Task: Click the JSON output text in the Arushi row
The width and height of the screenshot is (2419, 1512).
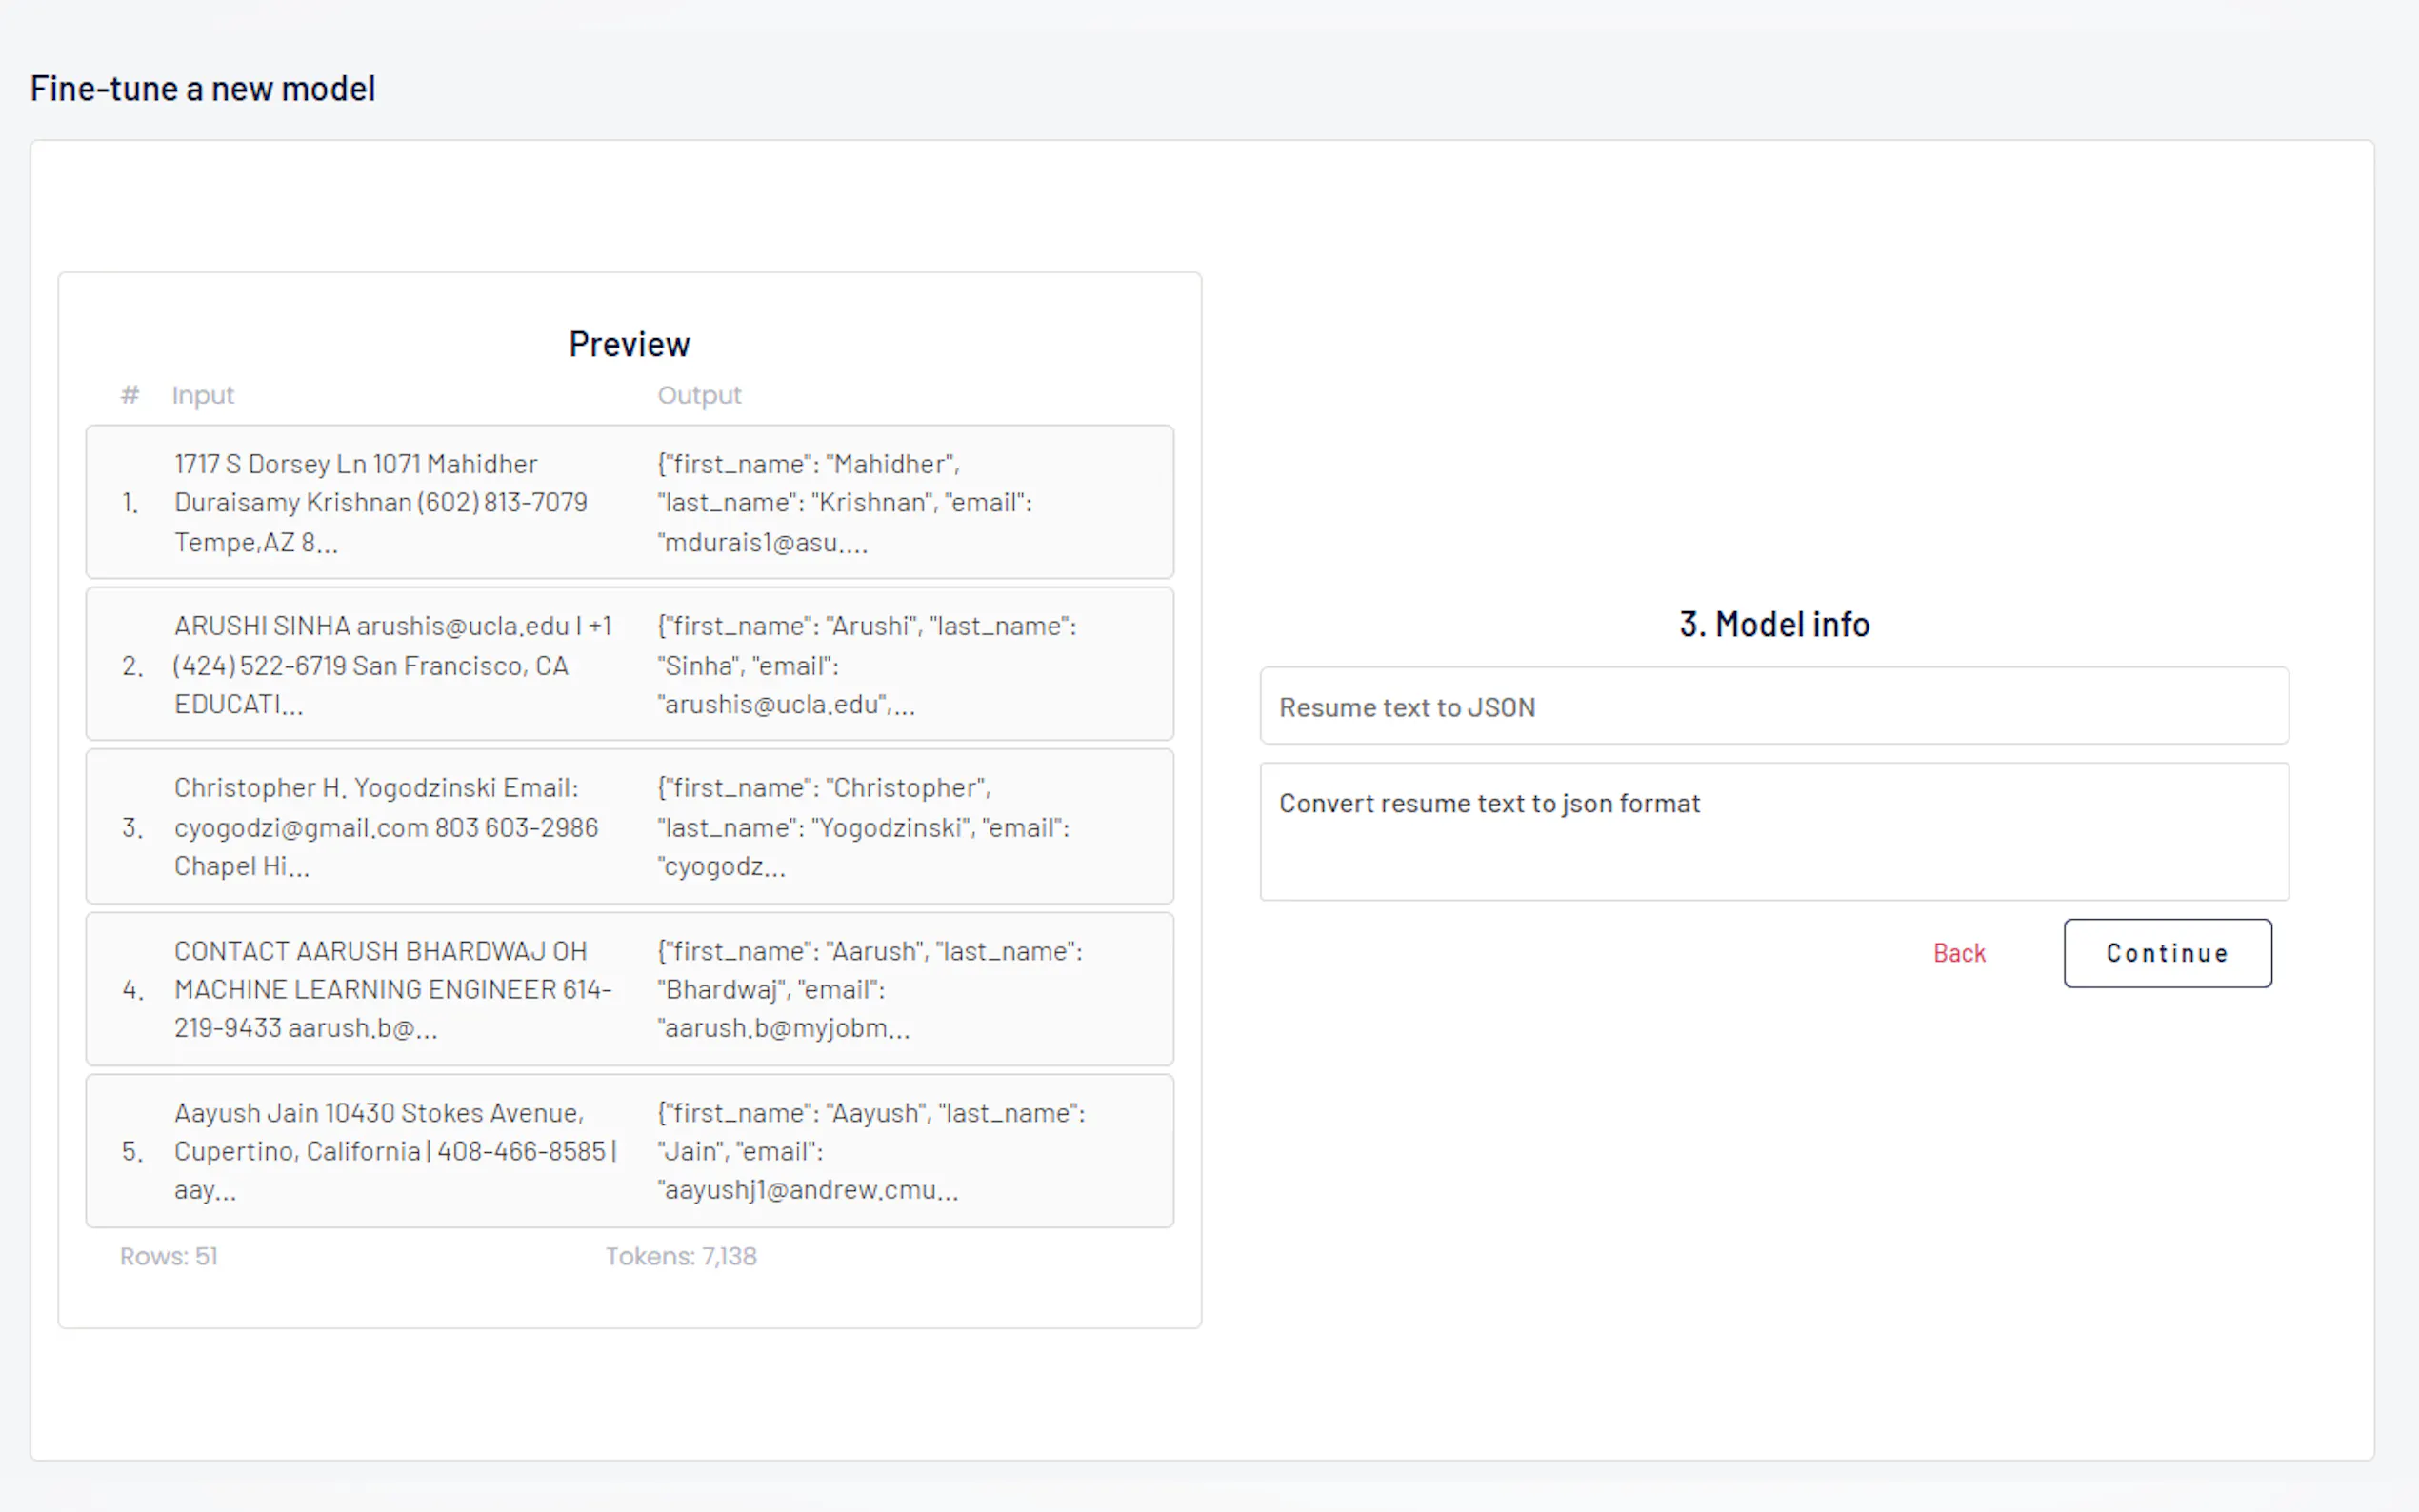Action: 866,665
